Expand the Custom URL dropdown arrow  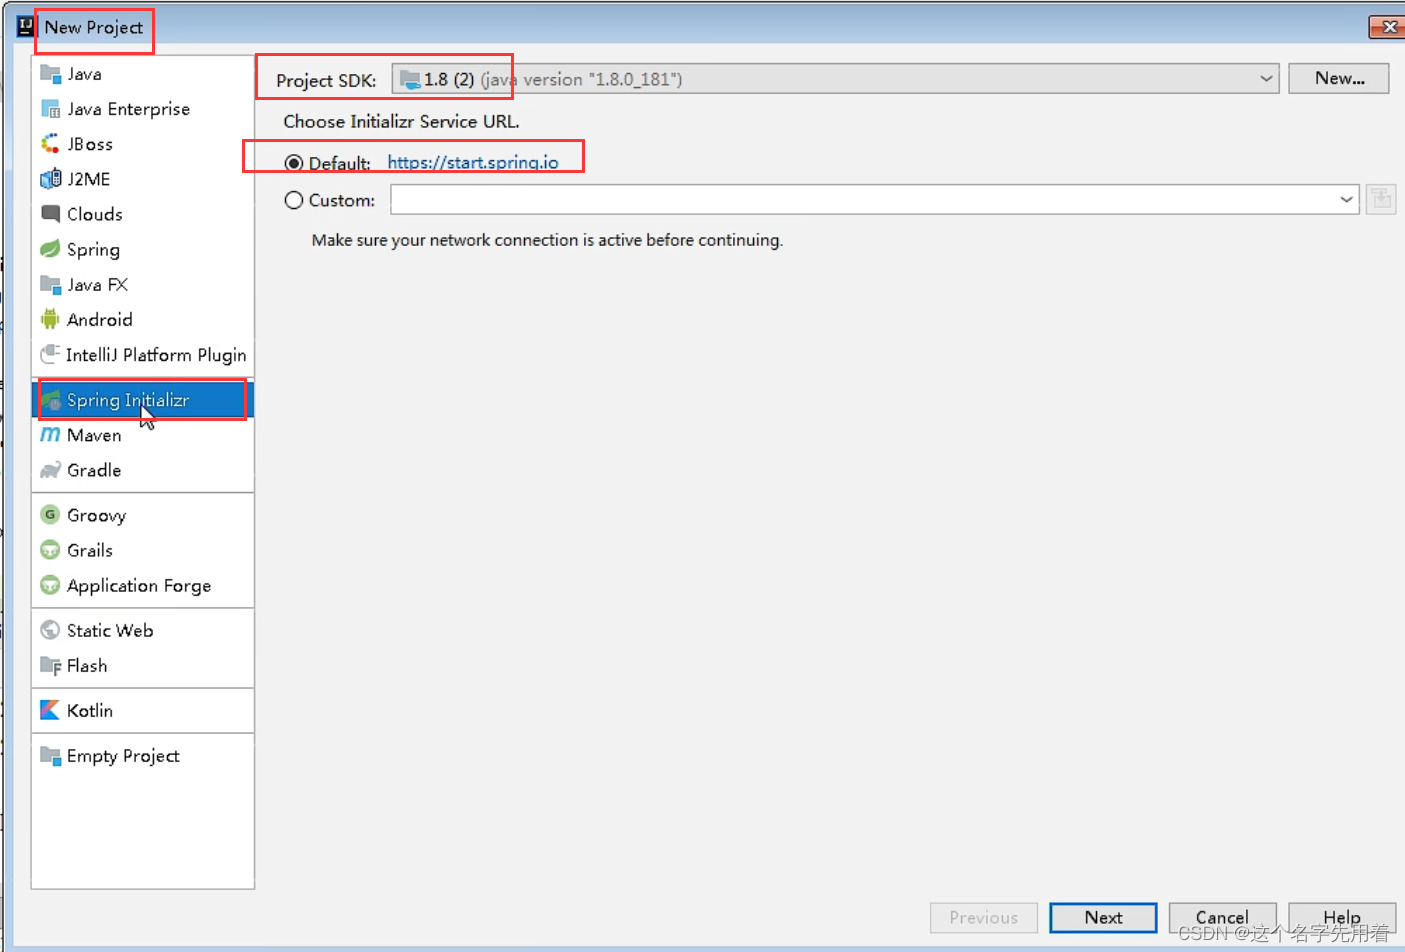[1346, 199]
